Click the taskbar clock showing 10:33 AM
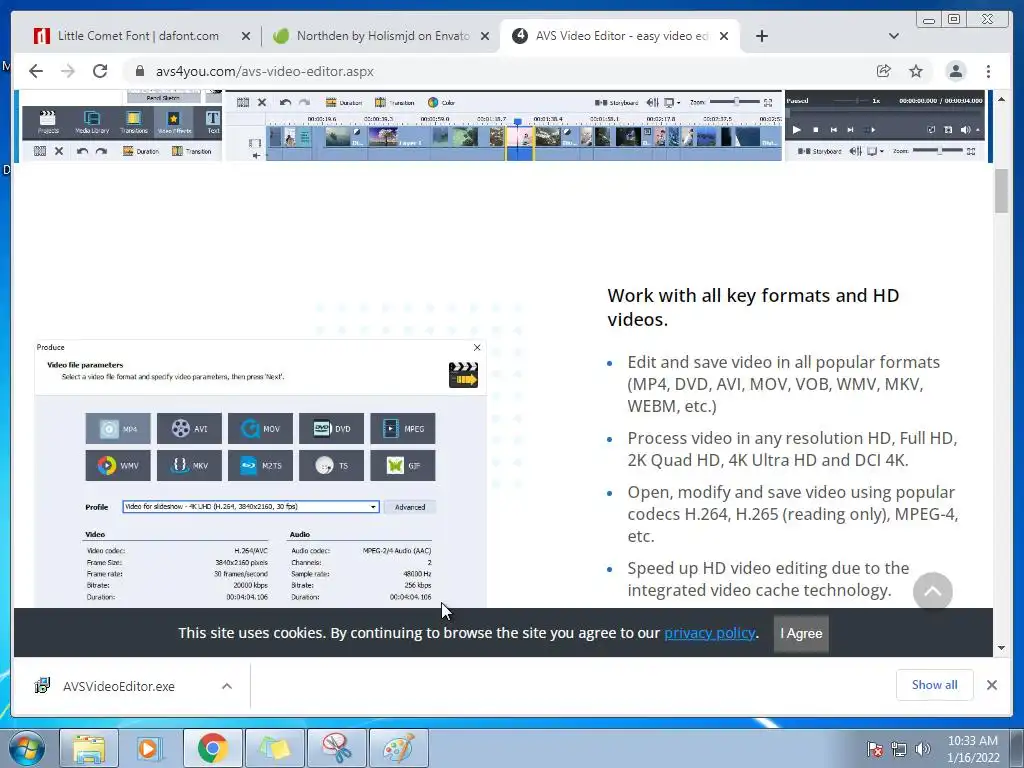This screenshot has width=1024, height=768. click(x=973, y=749)
